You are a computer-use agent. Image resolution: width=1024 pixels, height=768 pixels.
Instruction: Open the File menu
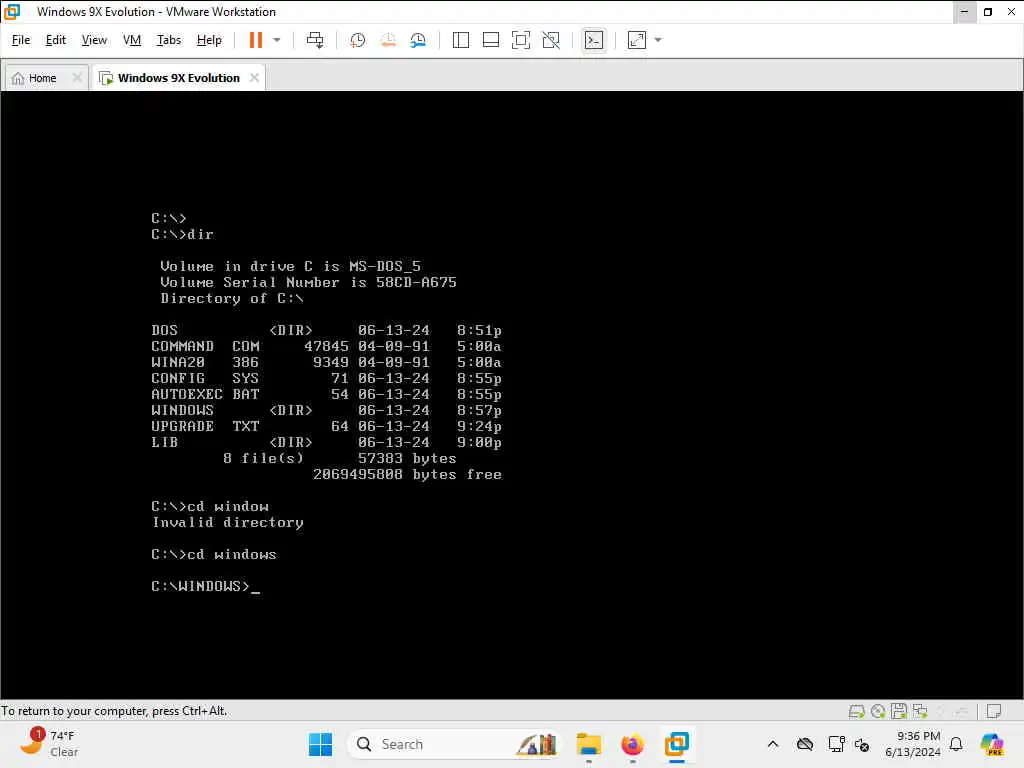[x=21, y=40]
